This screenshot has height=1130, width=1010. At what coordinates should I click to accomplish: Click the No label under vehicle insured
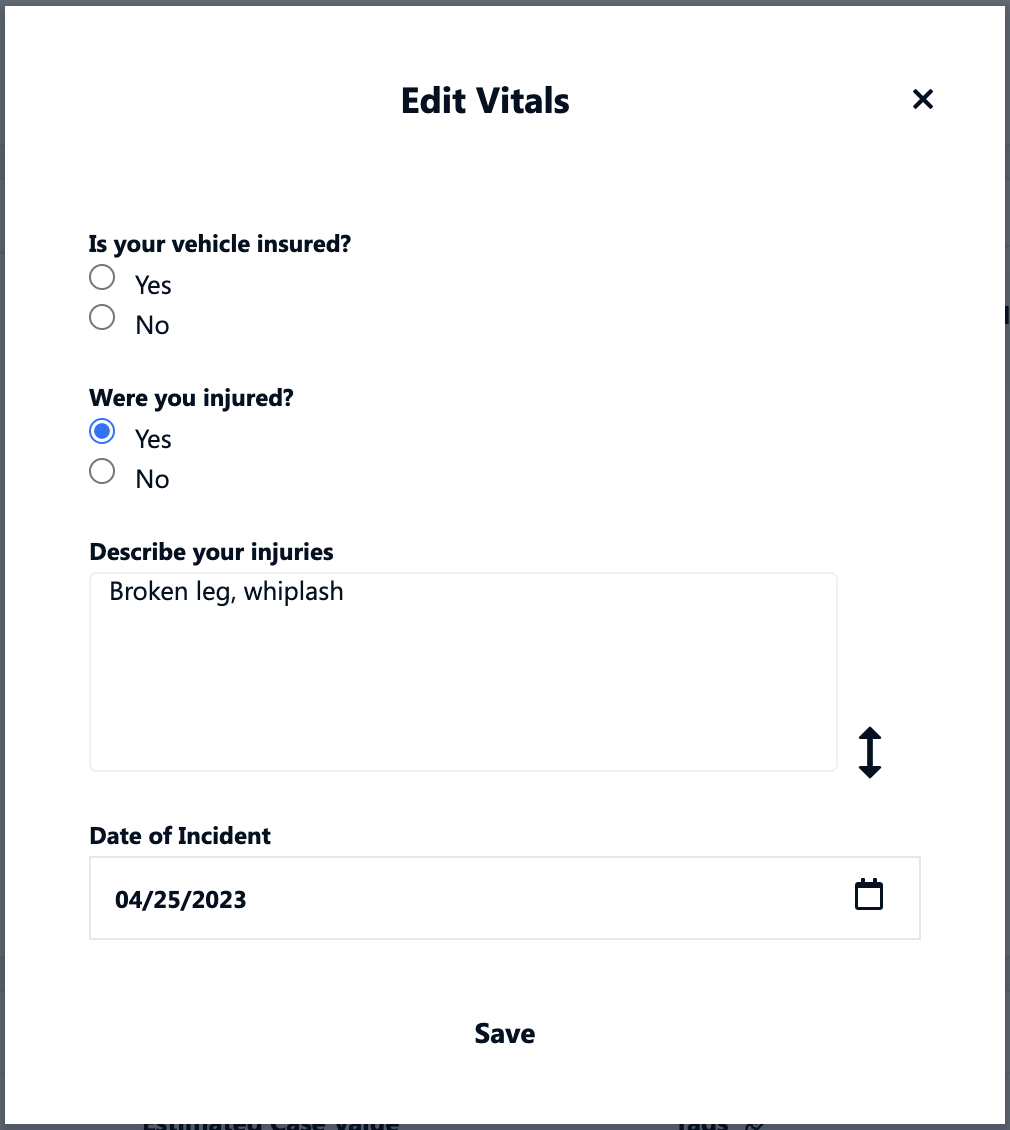[x=152, y=326]
